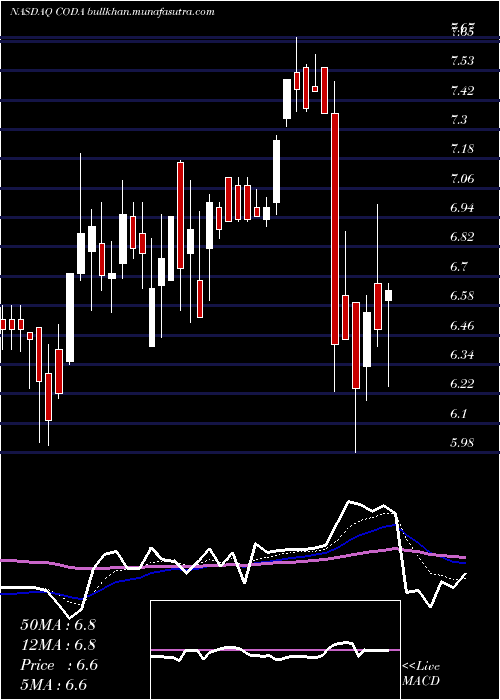Select the 5.98 price axis label
This screenshot has width=500, height=700.
point(464,443)
